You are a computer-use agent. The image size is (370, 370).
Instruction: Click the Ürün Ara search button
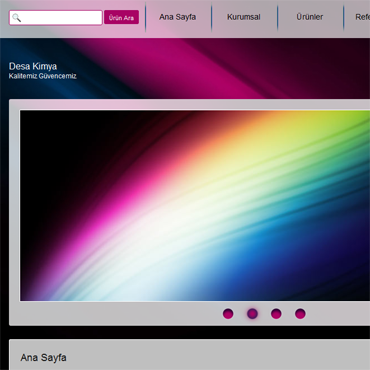click(x=121, y=17)
